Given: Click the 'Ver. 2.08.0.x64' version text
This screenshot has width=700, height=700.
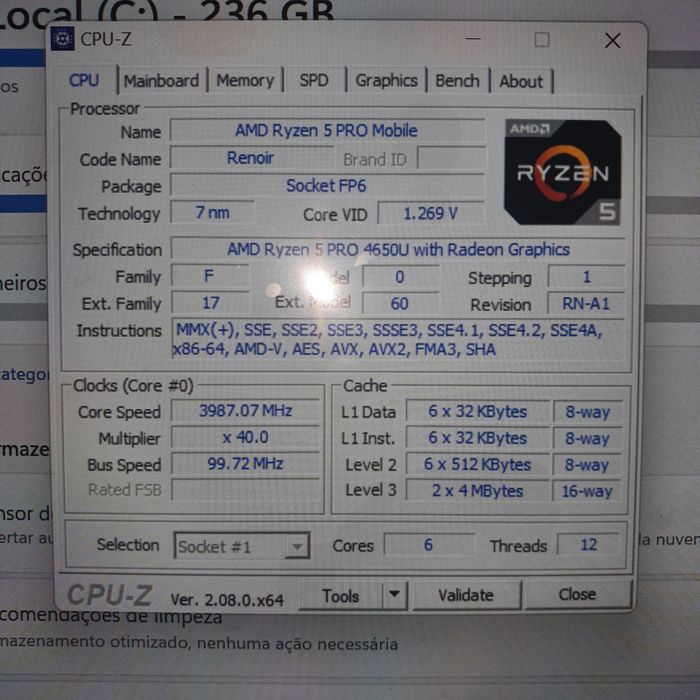Looking at the screenshot, I should (x=227, y=600).
